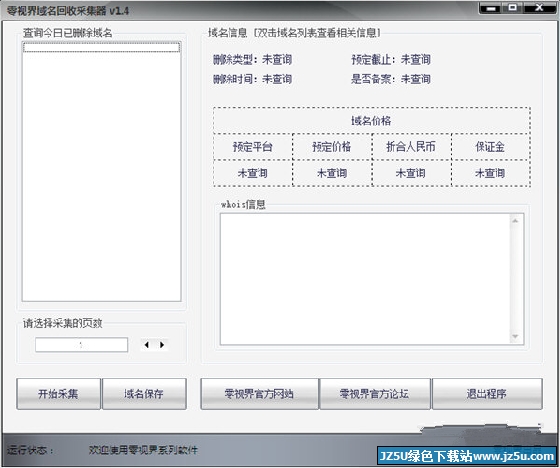Click status text 欢迎使用零视界系列软件

coord(143,450)
